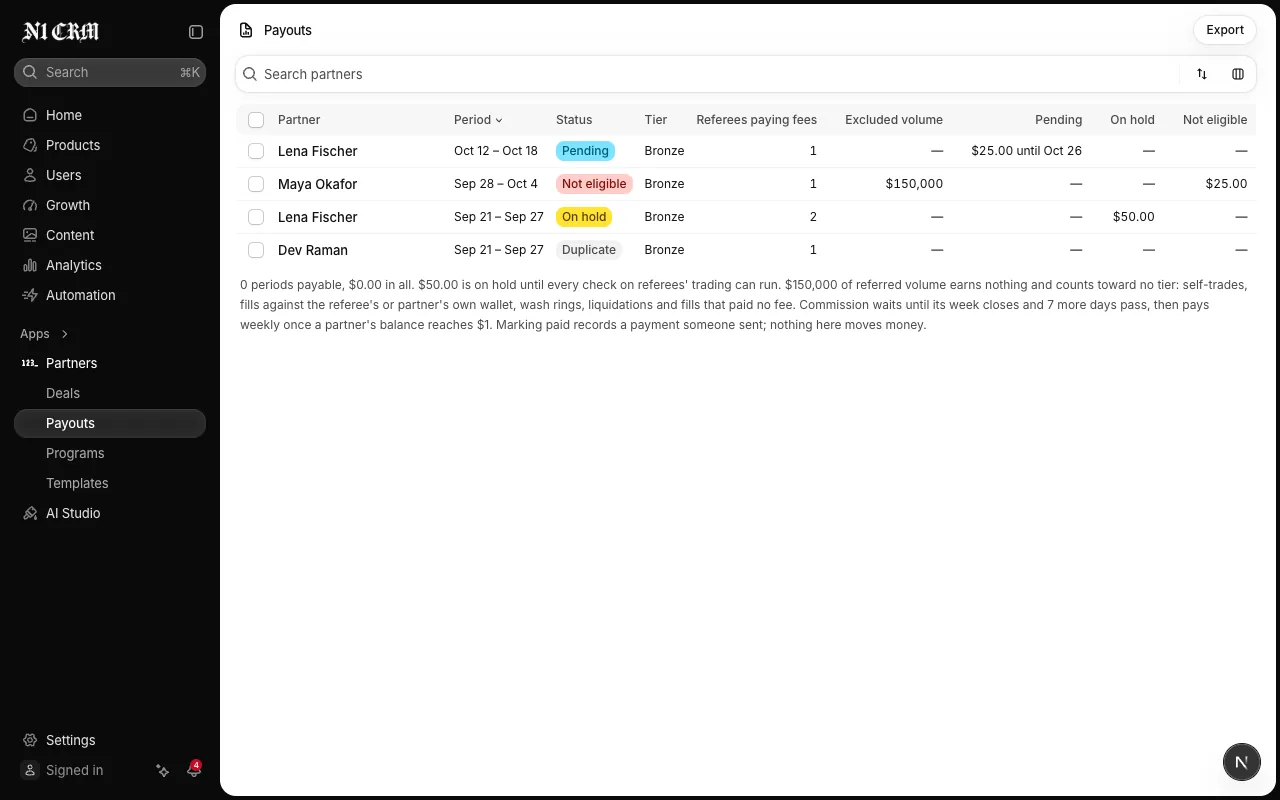
Task: Tick checkbox for Dev Raman row
Action: 256,250
